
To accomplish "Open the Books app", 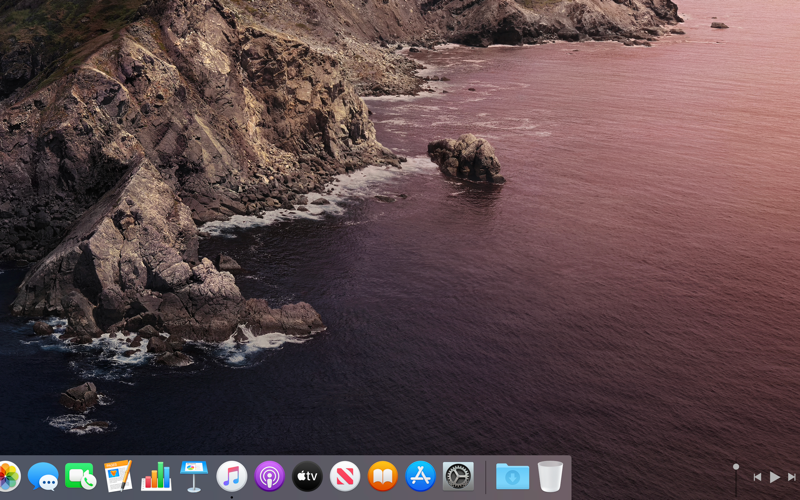I will tap(382, 477).
